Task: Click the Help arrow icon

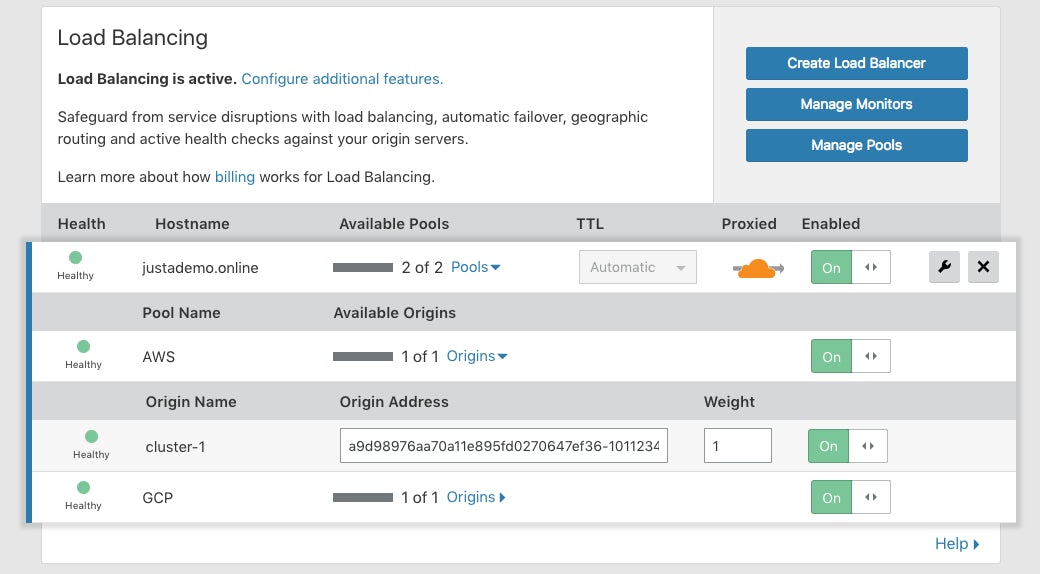Action: [975, 544]
